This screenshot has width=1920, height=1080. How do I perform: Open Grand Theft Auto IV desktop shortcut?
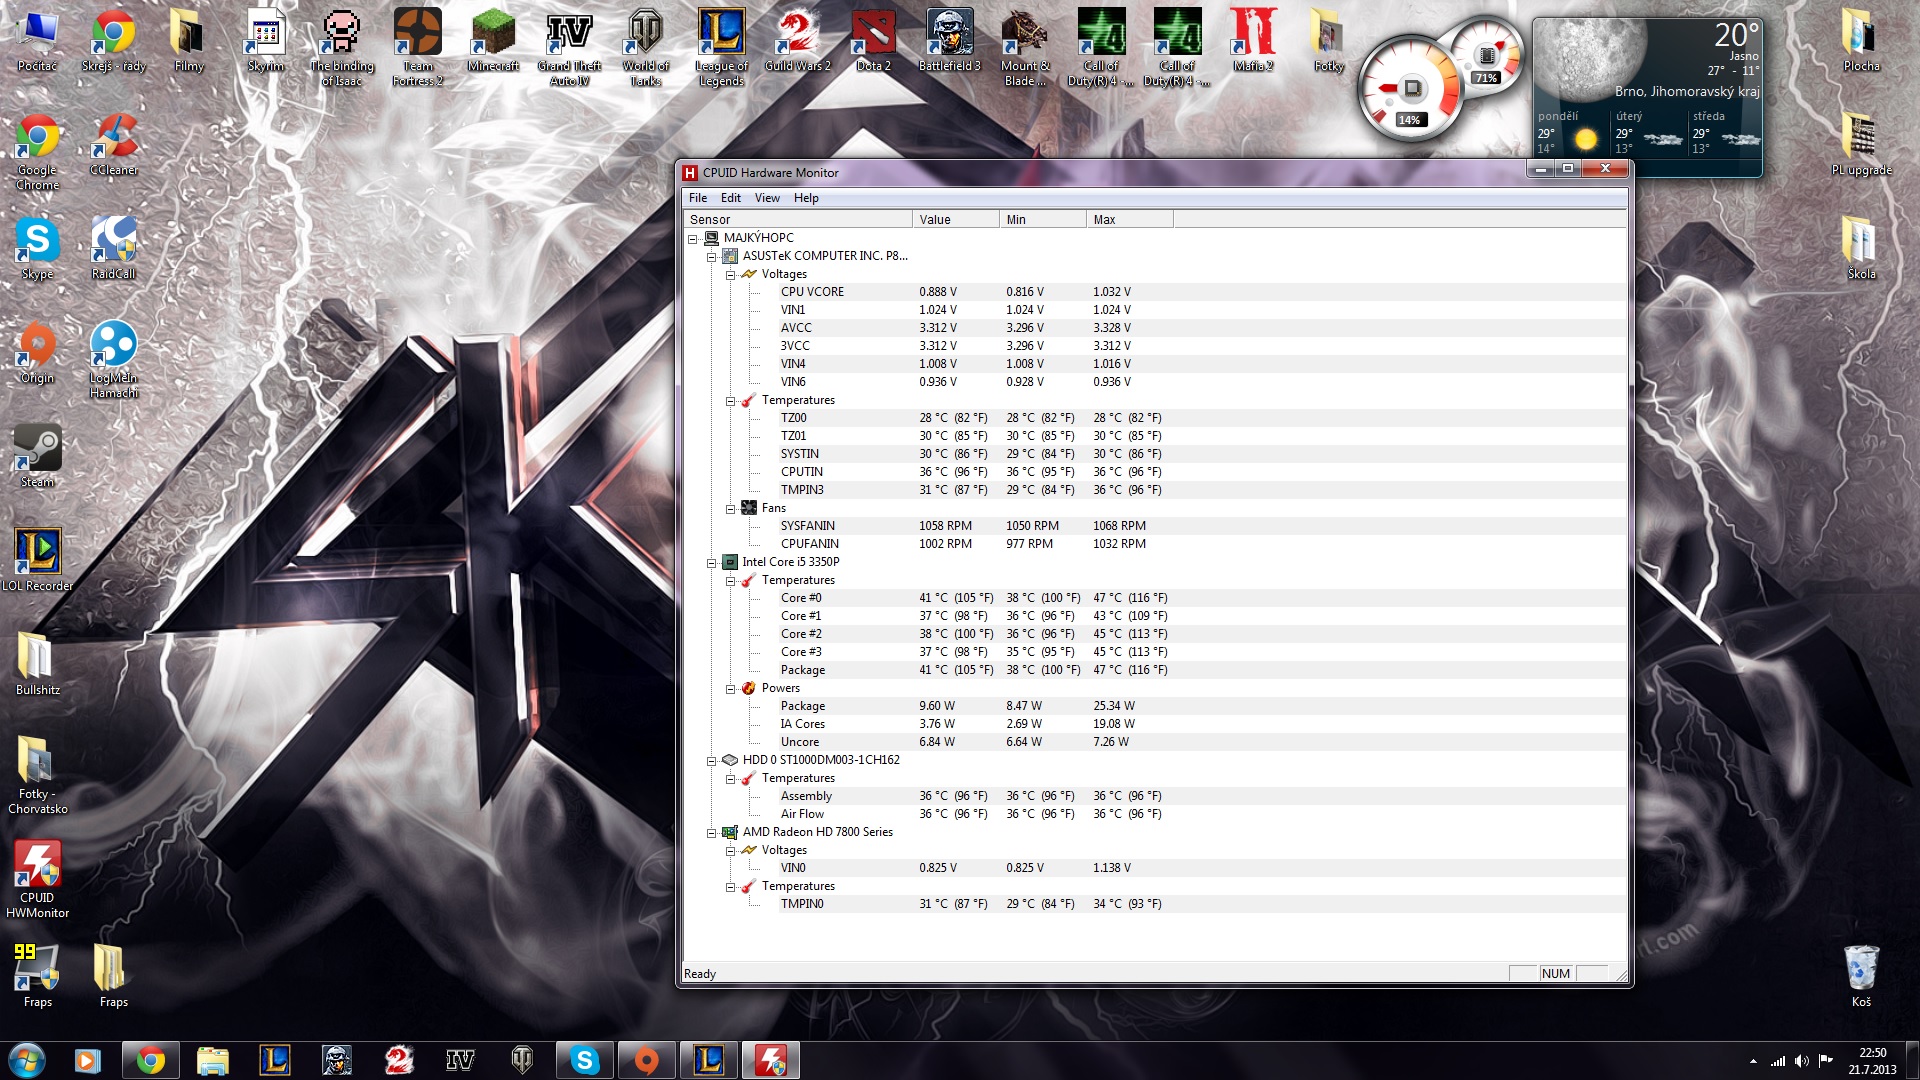coord(570,48)
